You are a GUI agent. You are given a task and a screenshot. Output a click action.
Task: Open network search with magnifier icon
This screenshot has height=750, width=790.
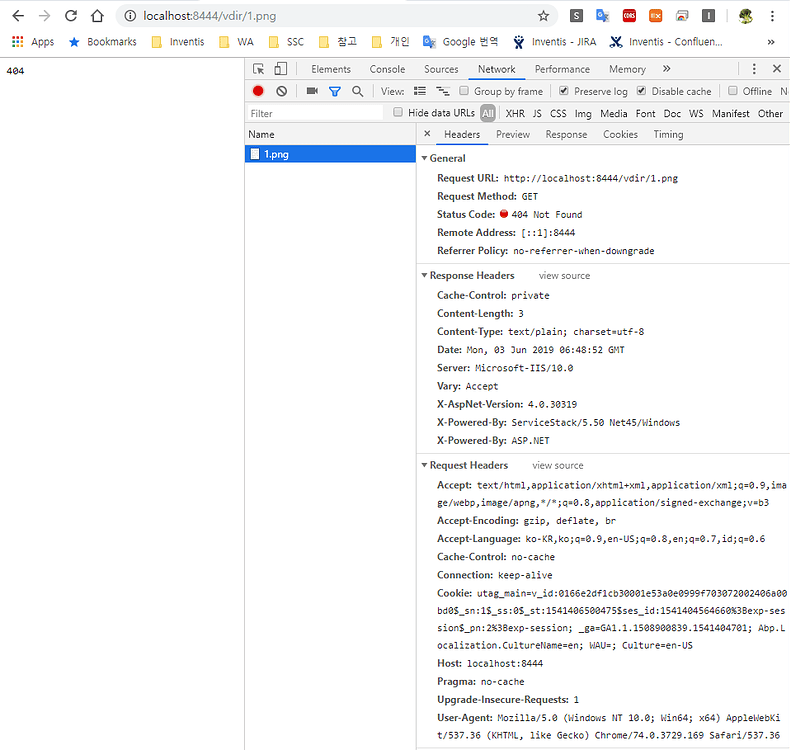(357, 91)
